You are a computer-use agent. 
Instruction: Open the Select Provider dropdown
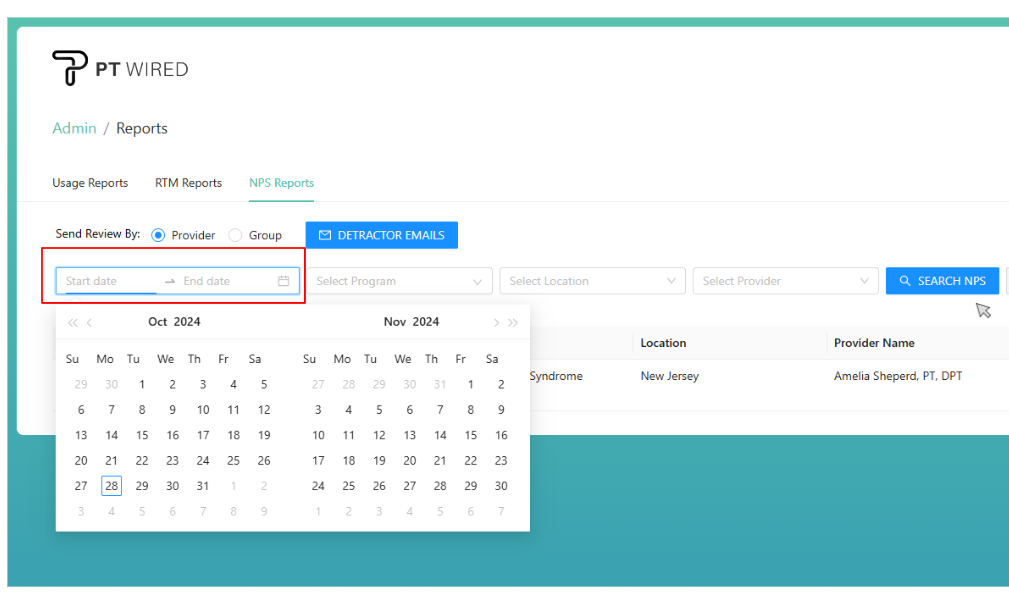coord(785,281)
